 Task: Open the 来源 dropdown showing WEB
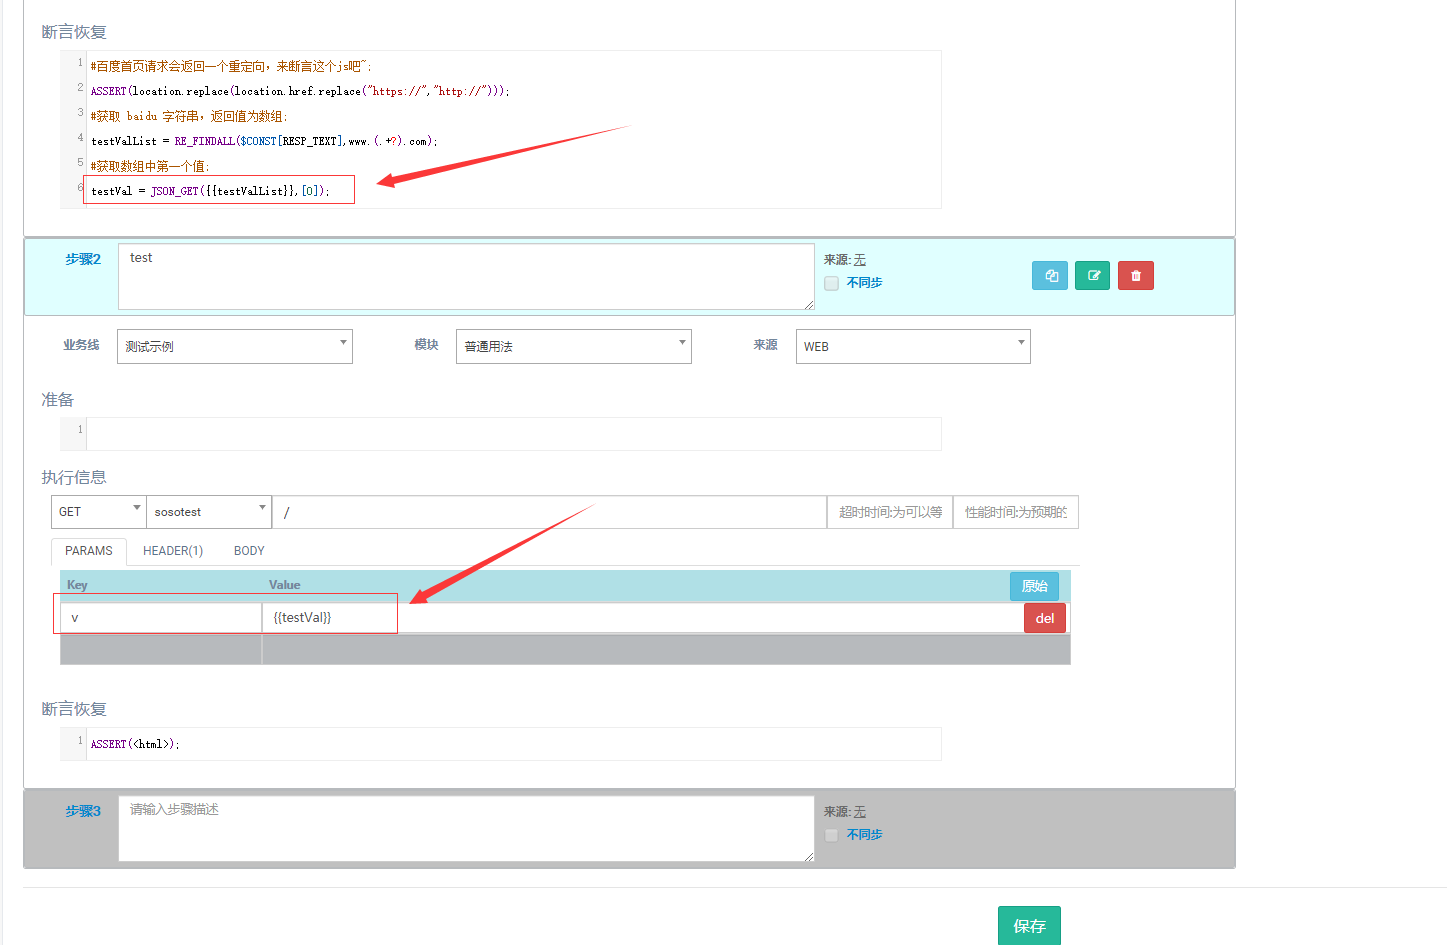click(x=913, y=346)
